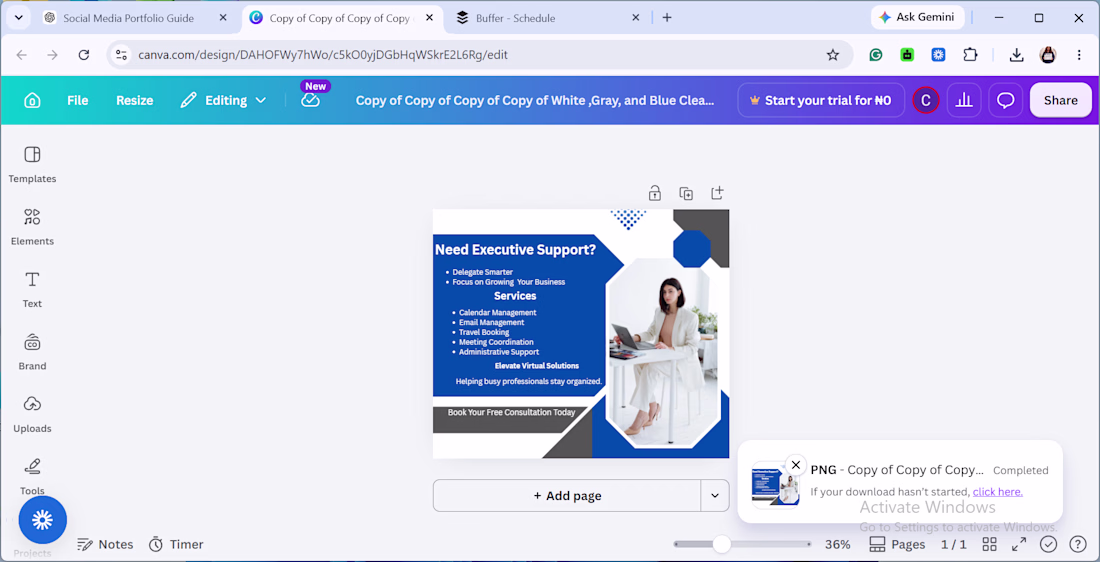Open the Resize menu
The height and width of the screenshot is (562, 1100).
point(135,100)
